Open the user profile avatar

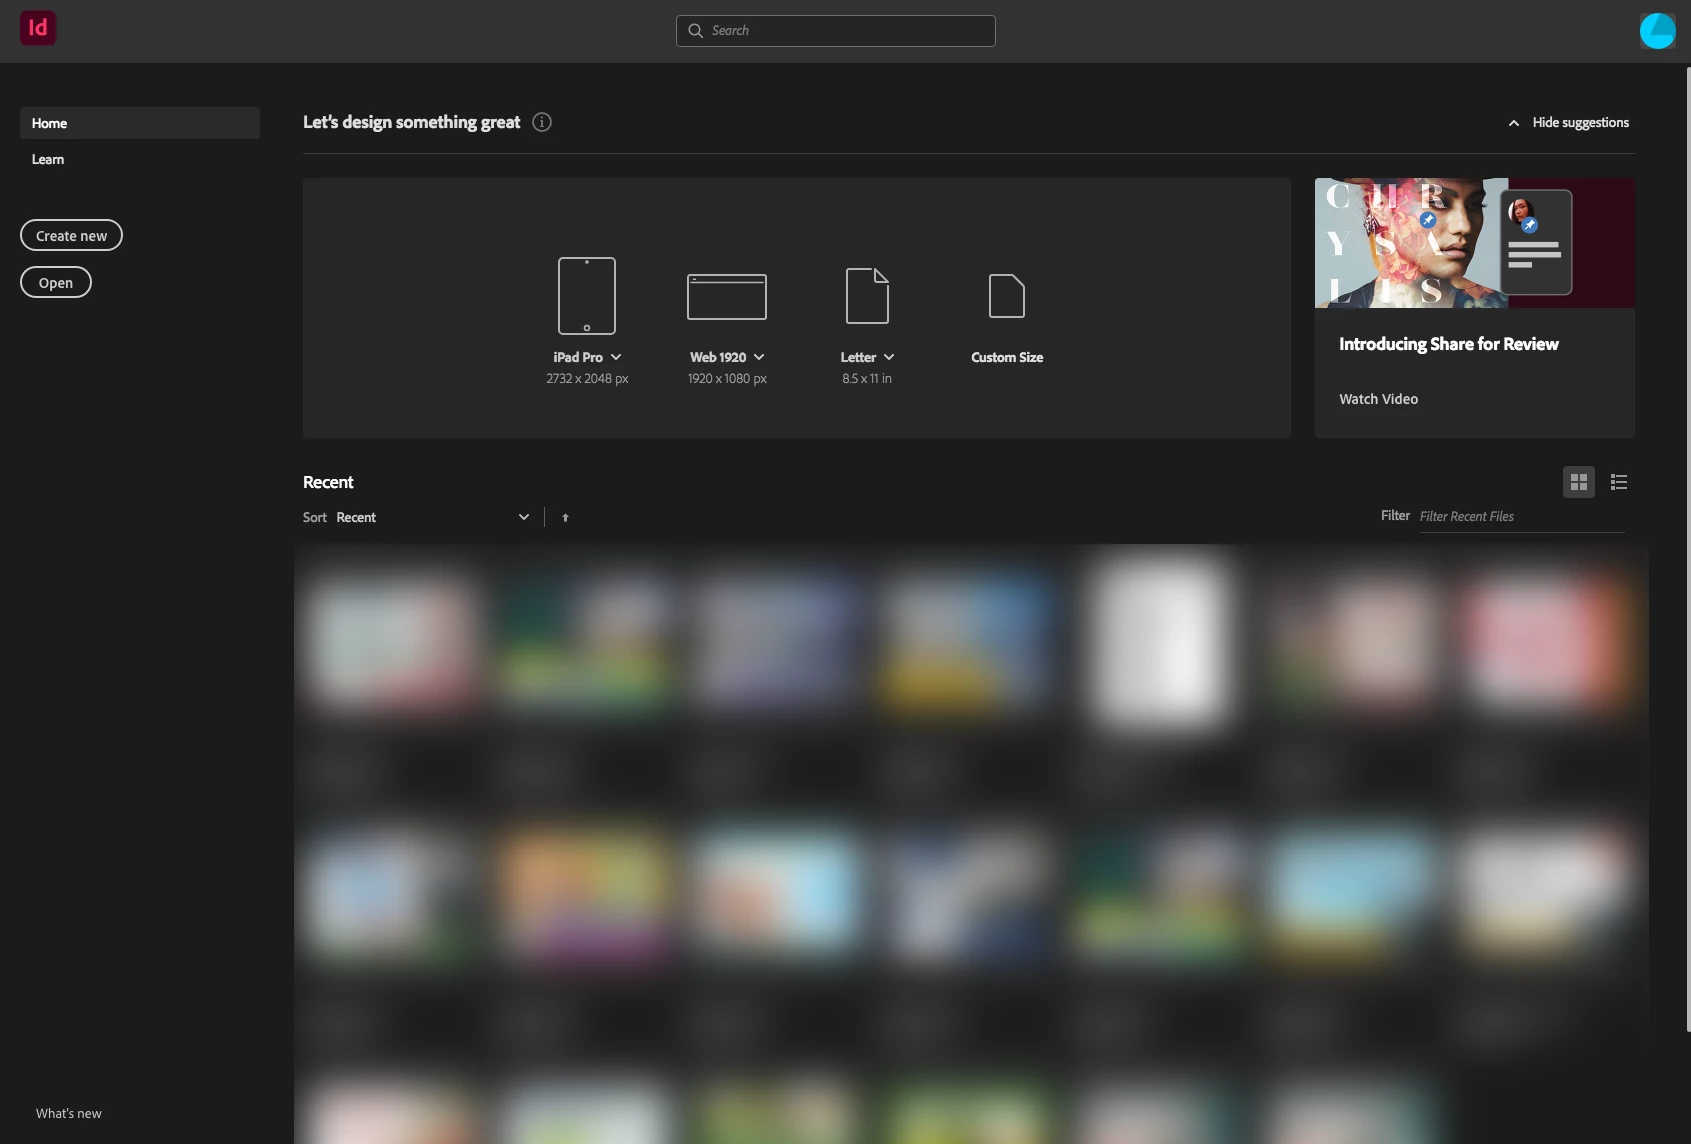(x=1657, y=31)
